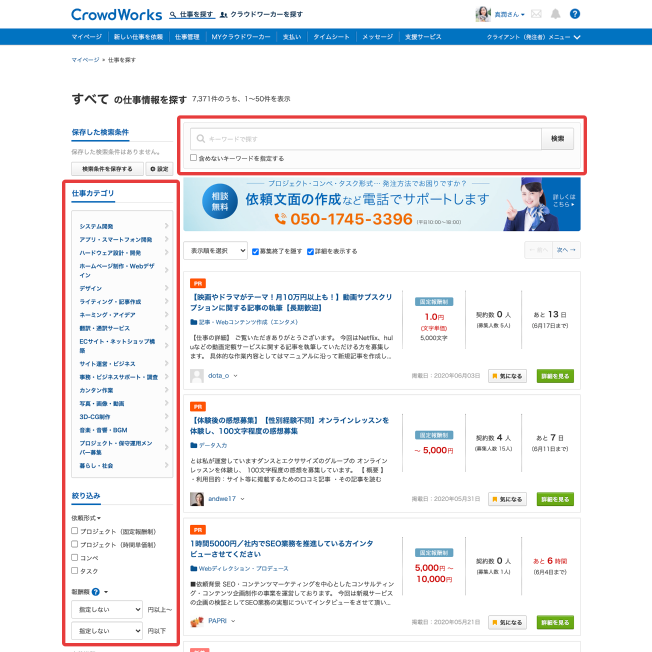Check the コンペ filter checkbox
Viewport: 652px width, 652px height.
75,558
